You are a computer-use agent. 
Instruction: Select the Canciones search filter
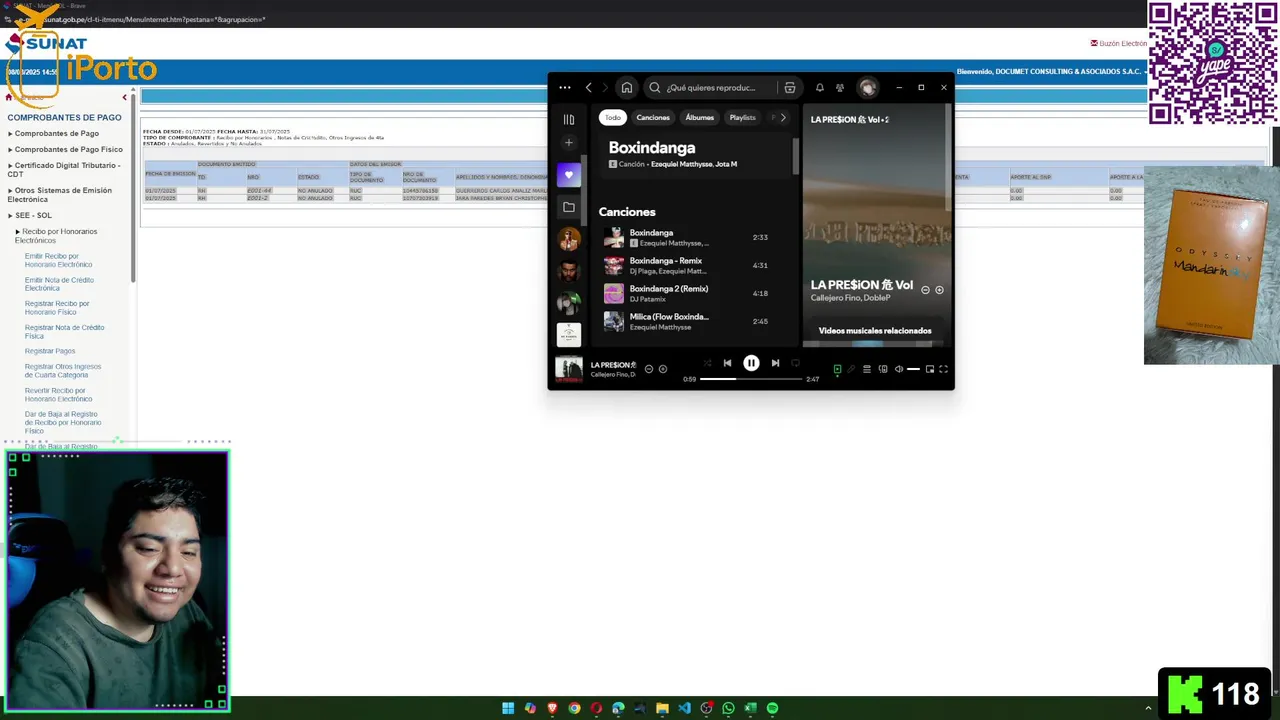pyautogui.click(x=653, y=118)
